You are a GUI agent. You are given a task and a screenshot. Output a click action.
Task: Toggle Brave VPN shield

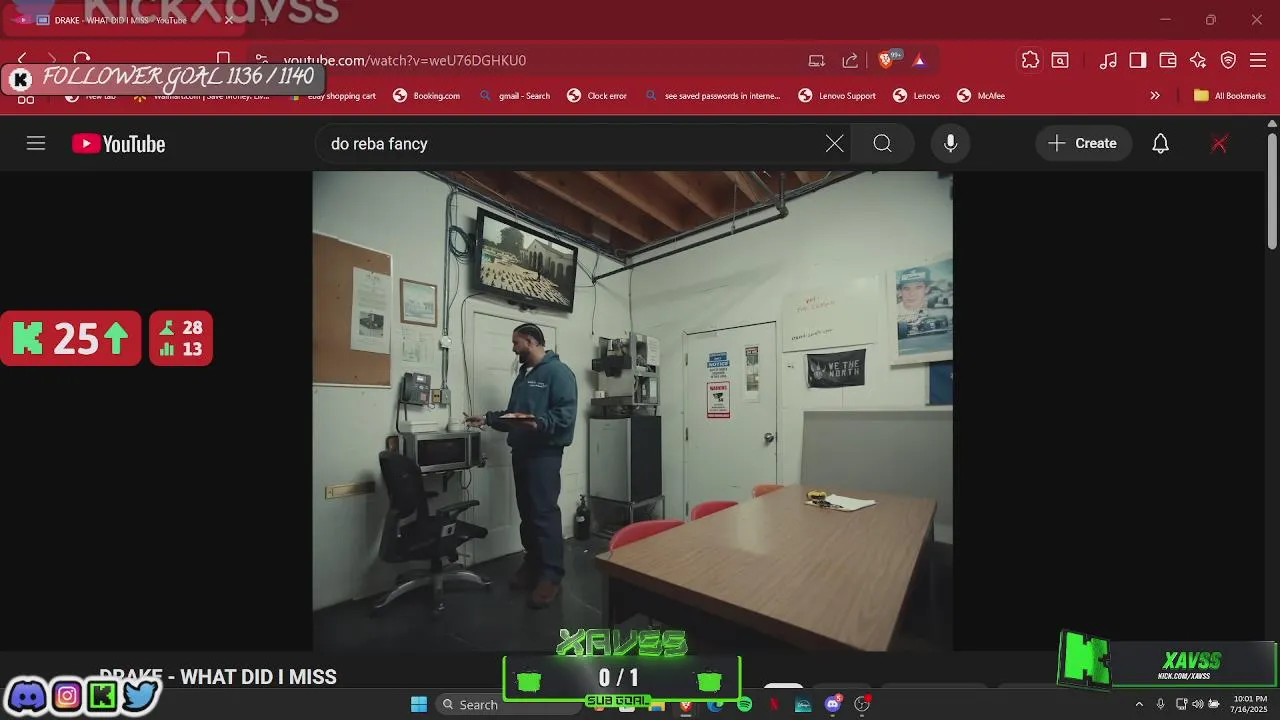pos(1228,61)
